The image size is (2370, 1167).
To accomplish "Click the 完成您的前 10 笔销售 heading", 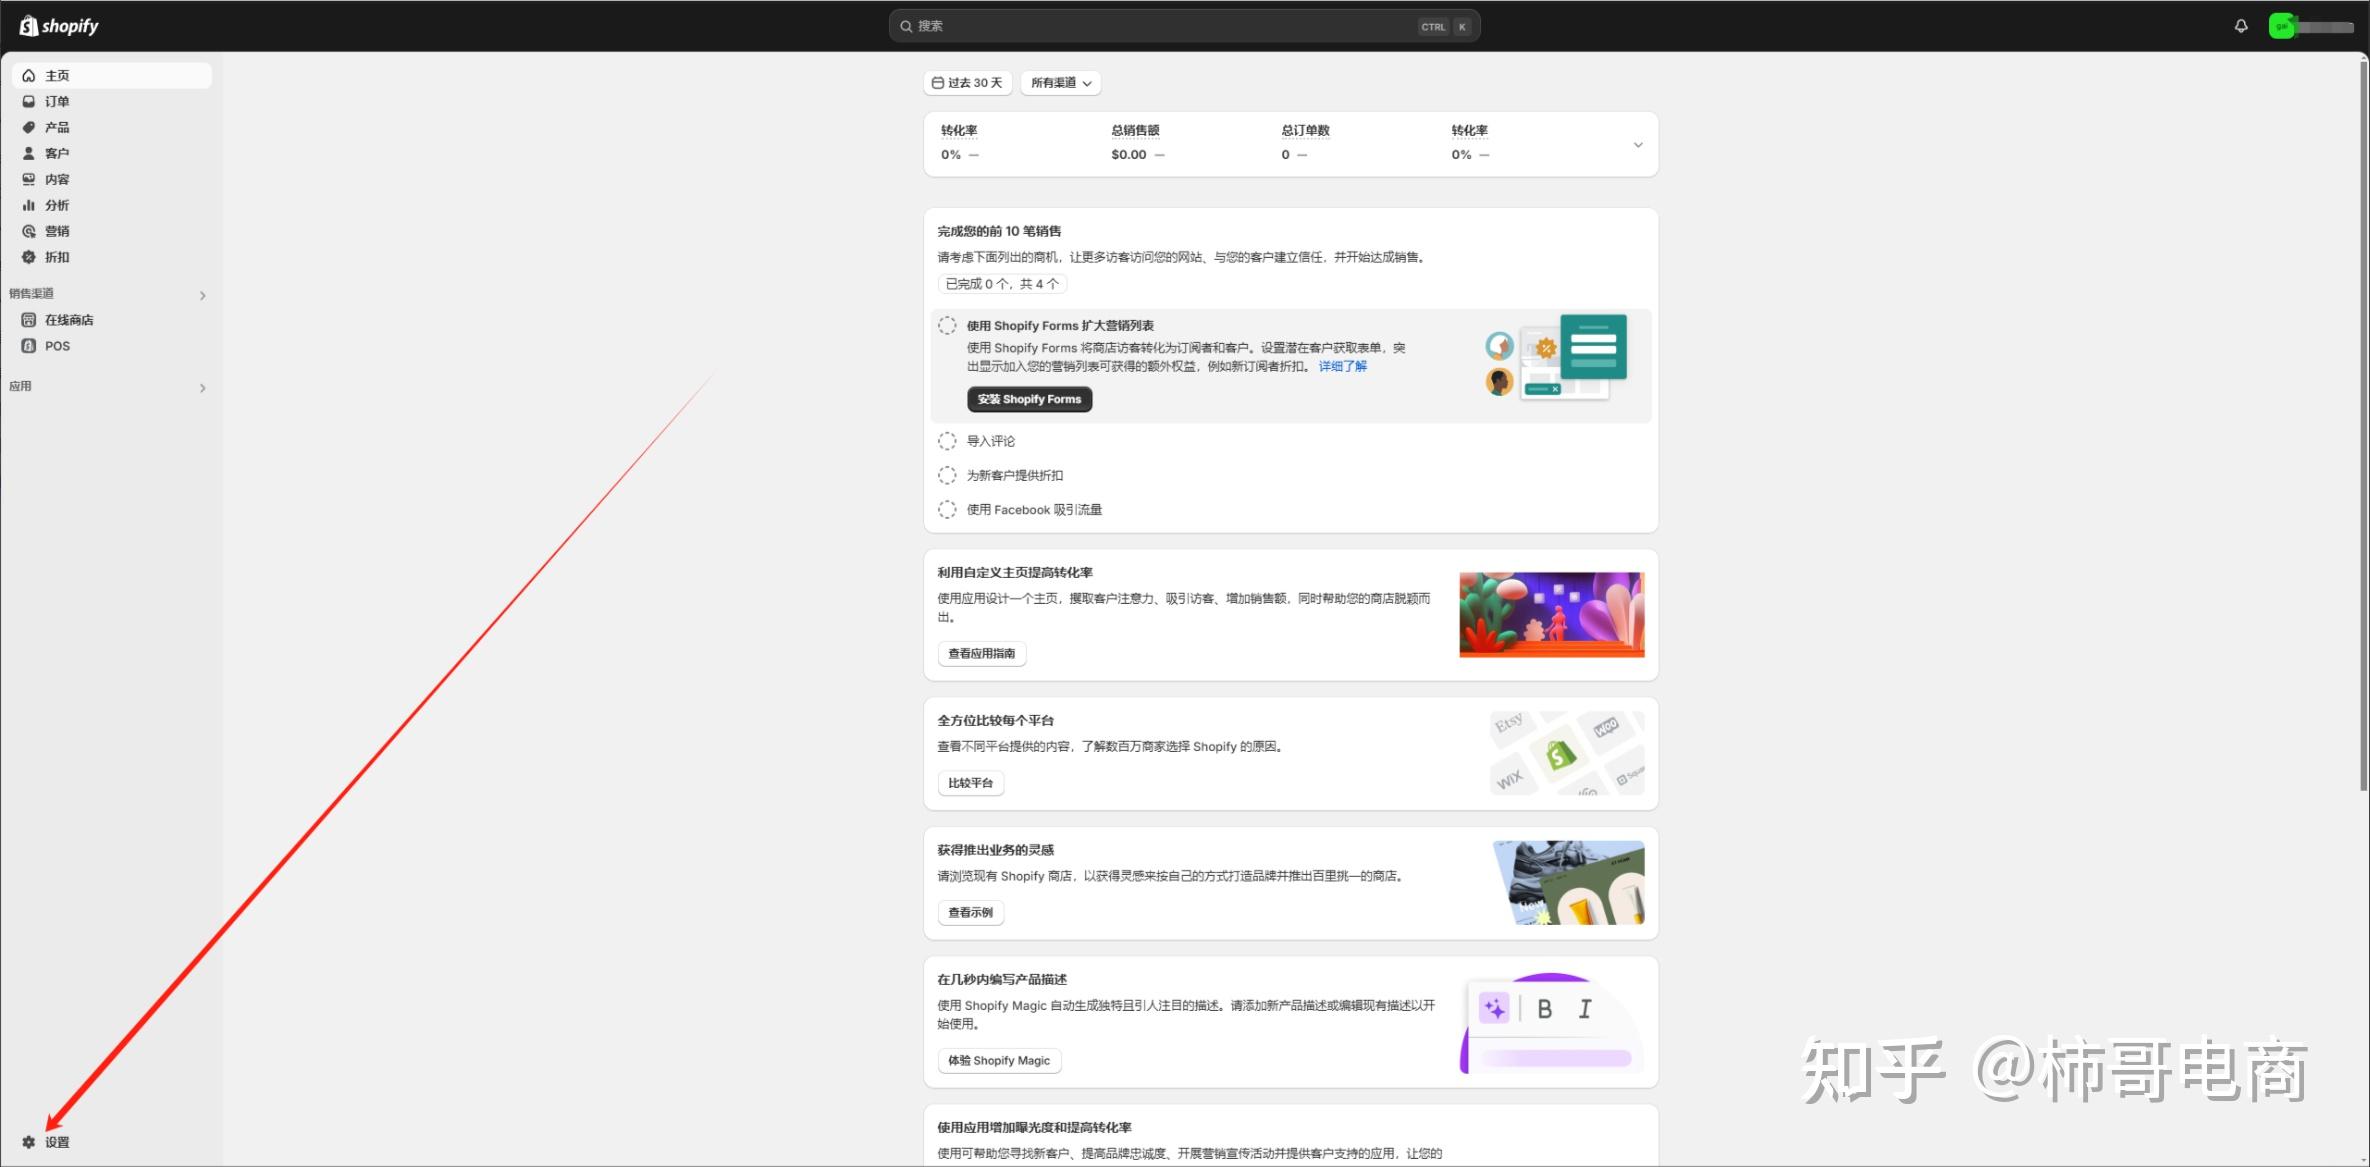I will 999,231.
